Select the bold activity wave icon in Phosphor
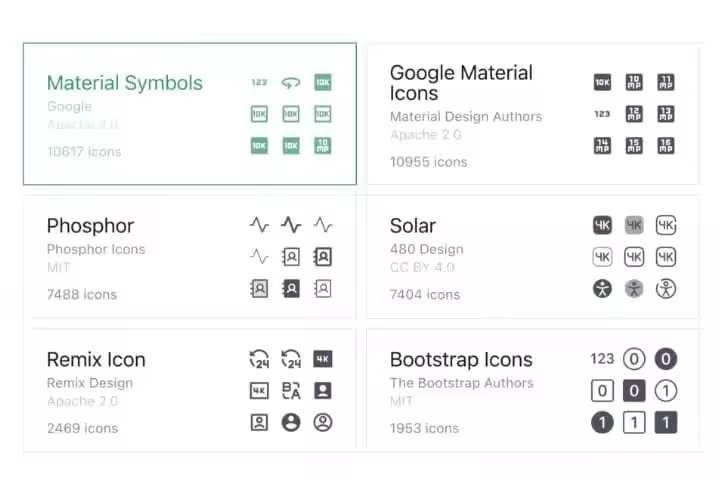720x480 pixels. click(x=291, y=225)
